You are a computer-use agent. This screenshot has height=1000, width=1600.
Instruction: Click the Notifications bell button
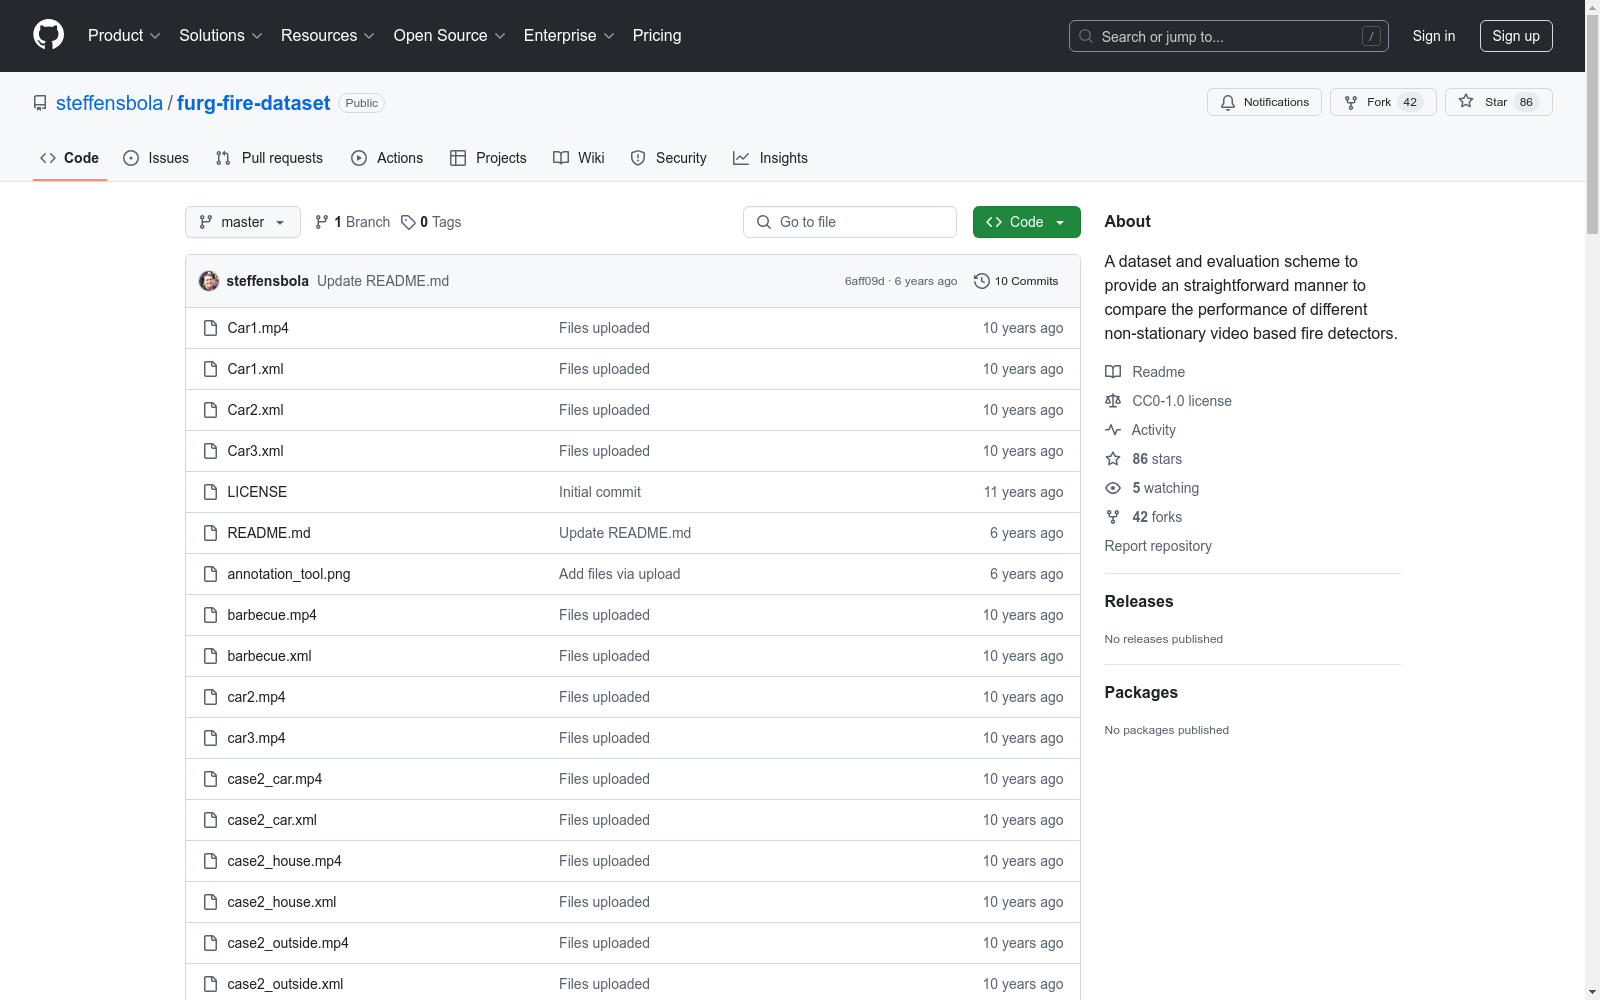click(x=1265, y=102)
